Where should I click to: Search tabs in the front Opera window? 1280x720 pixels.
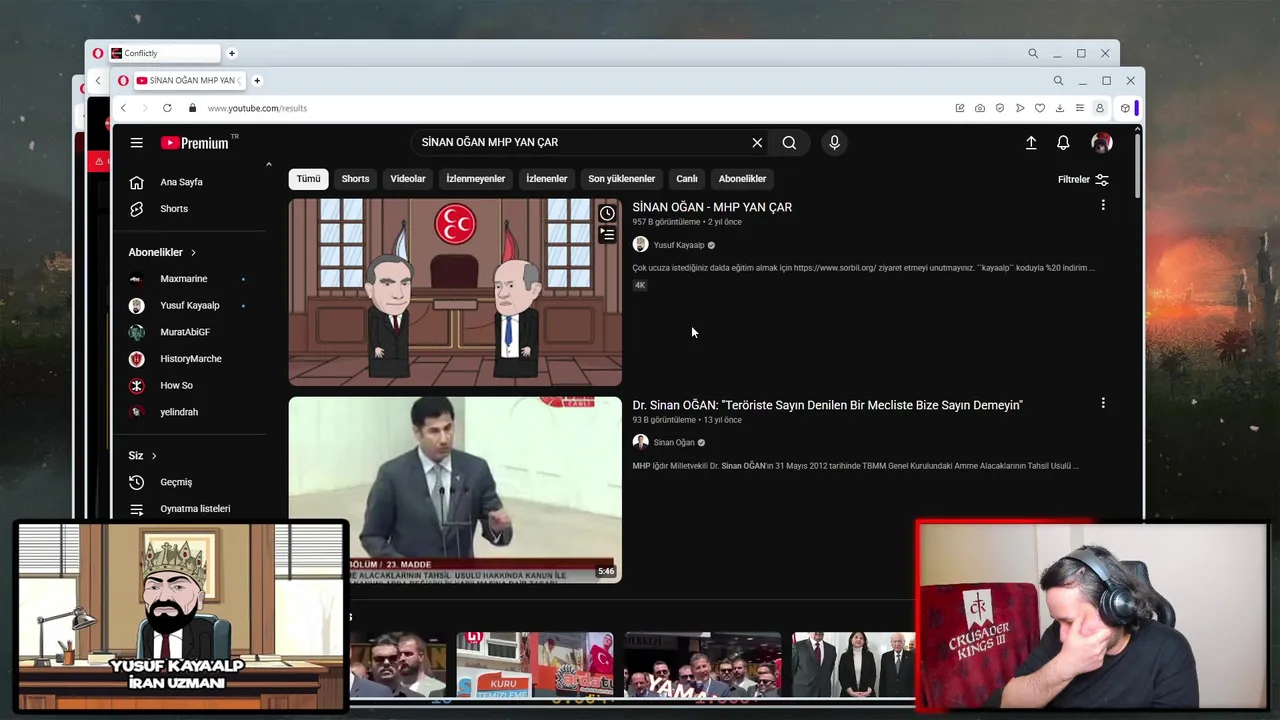click(1058, 80)
